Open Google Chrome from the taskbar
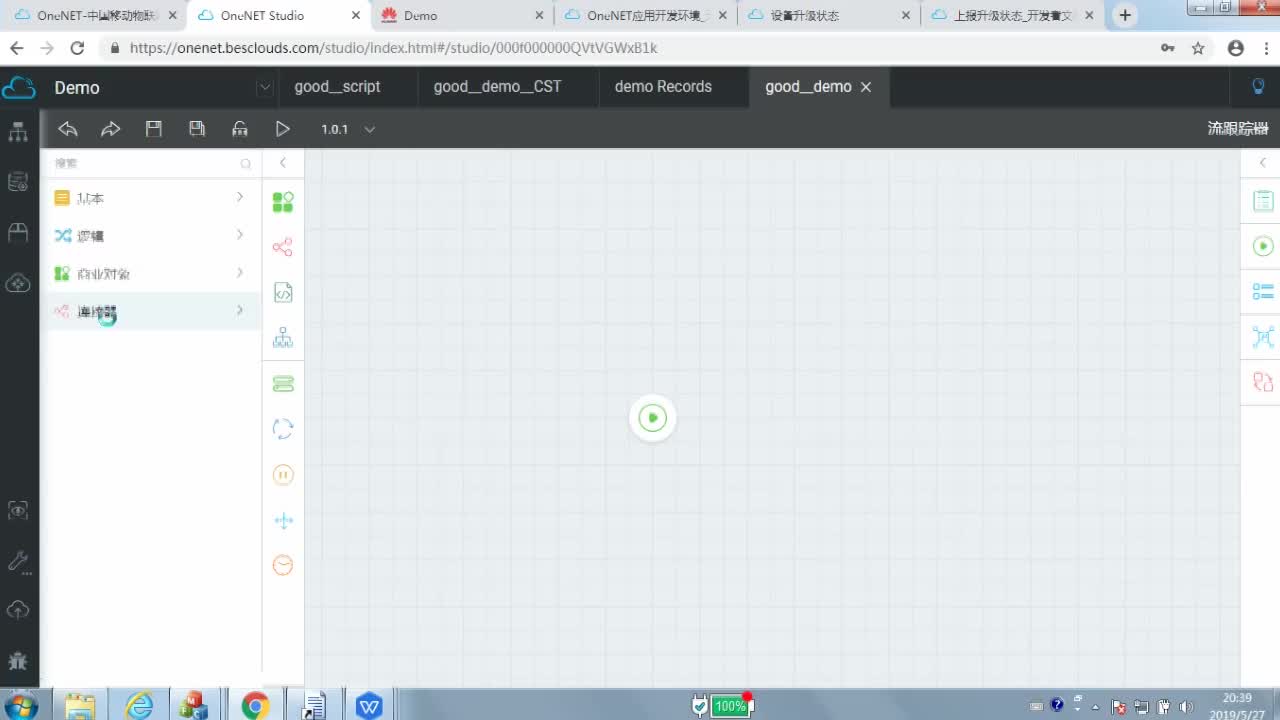The height and width of the screenshot is (720, 1280). click(255, 706)
